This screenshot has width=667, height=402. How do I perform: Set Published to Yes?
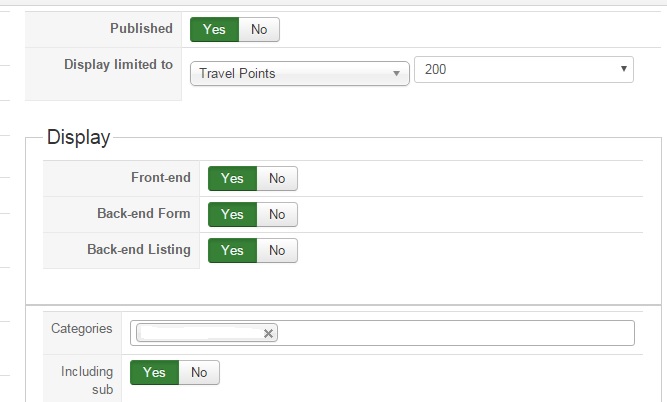click(x=214, y=30)
